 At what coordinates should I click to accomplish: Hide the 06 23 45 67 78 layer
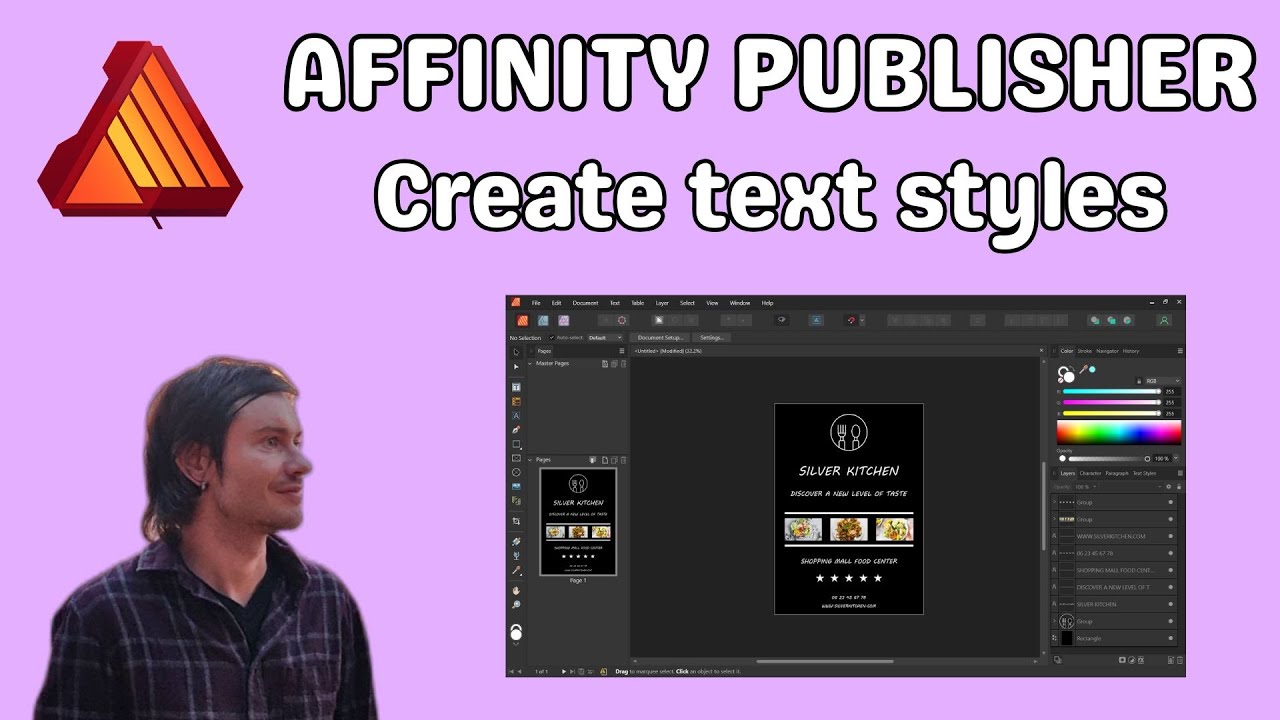tap(1170, 553)
